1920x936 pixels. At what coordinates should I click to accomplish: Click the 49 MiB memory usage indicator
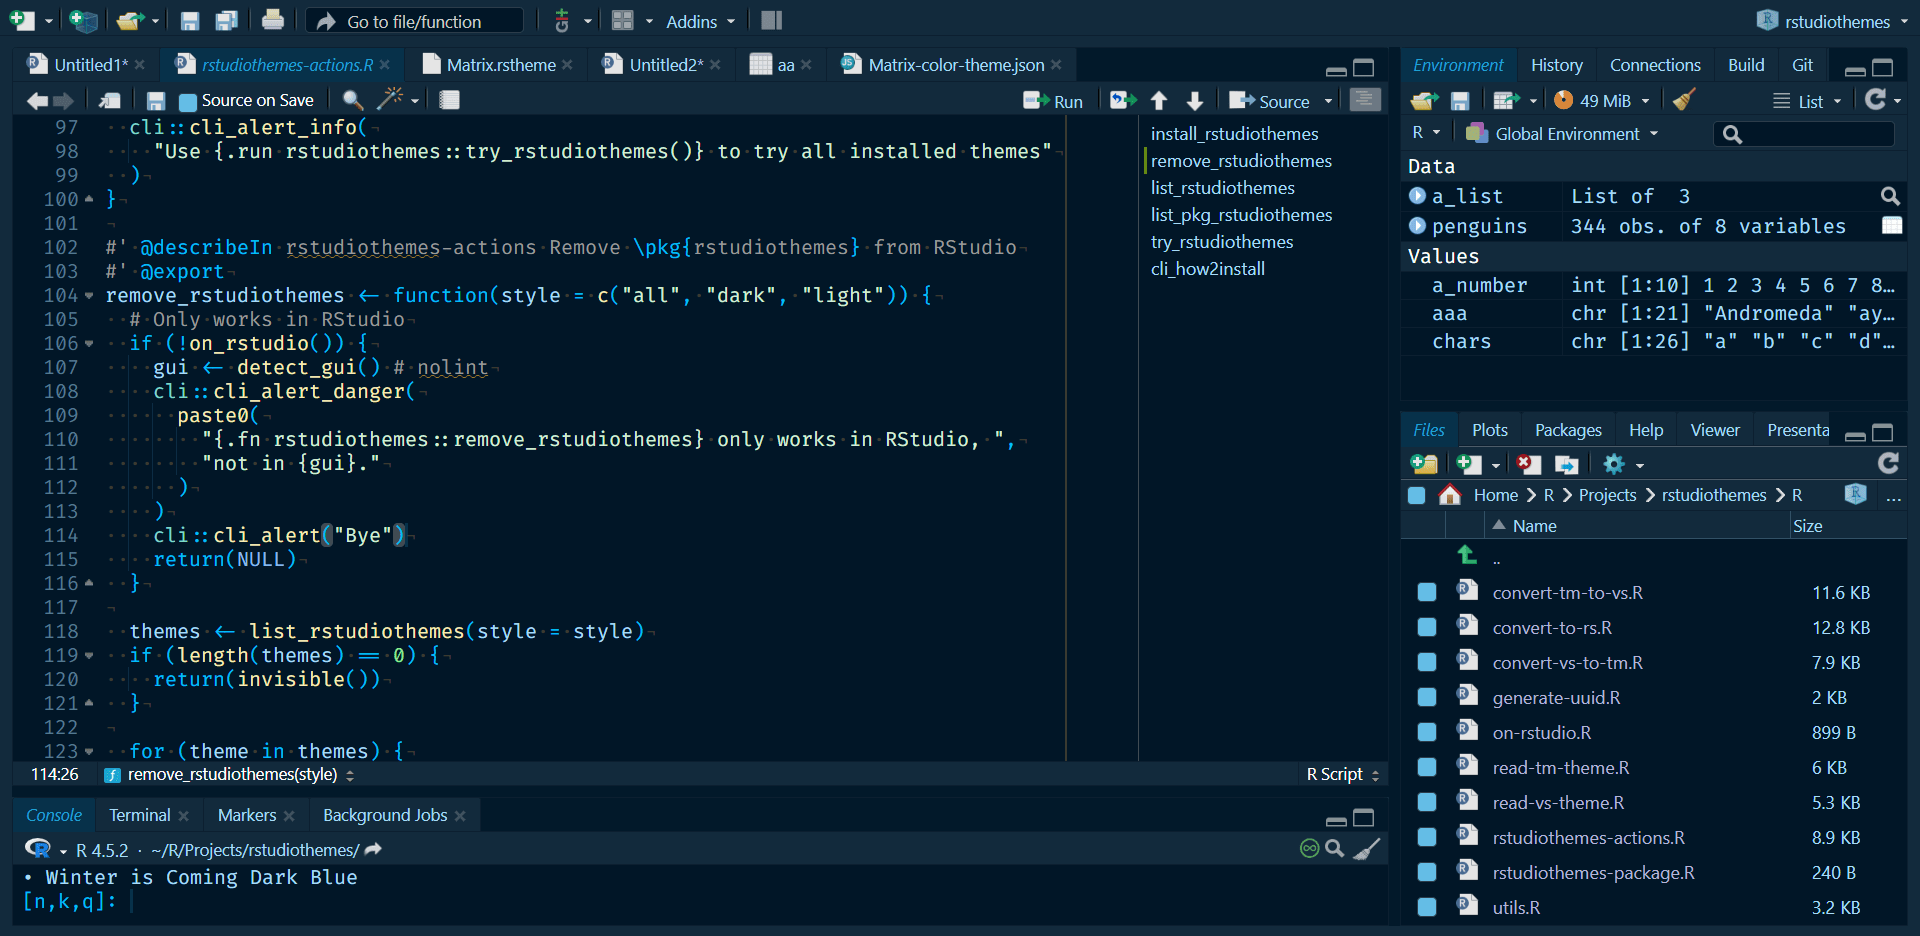point(1602,100)
